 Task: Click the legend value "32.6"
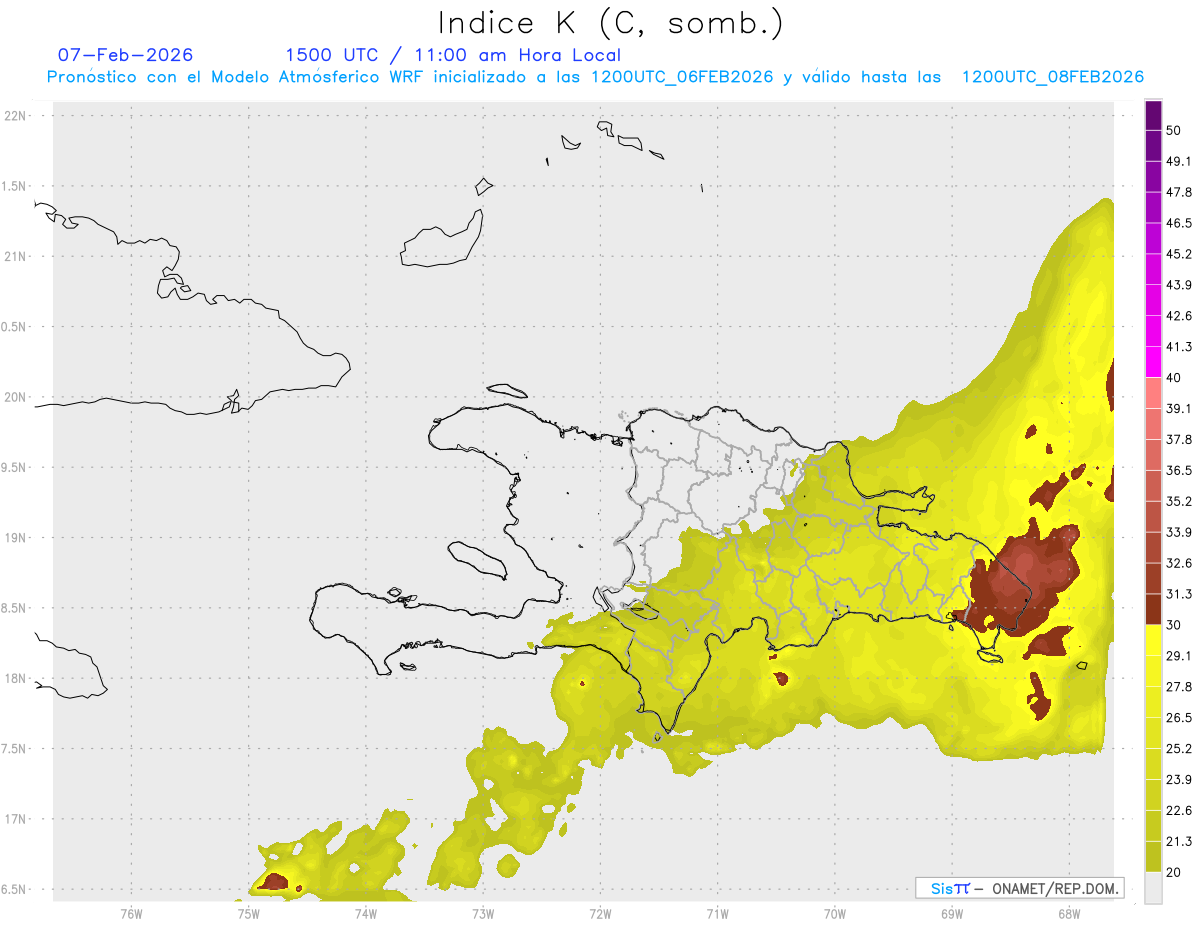tap(1179, 563)
